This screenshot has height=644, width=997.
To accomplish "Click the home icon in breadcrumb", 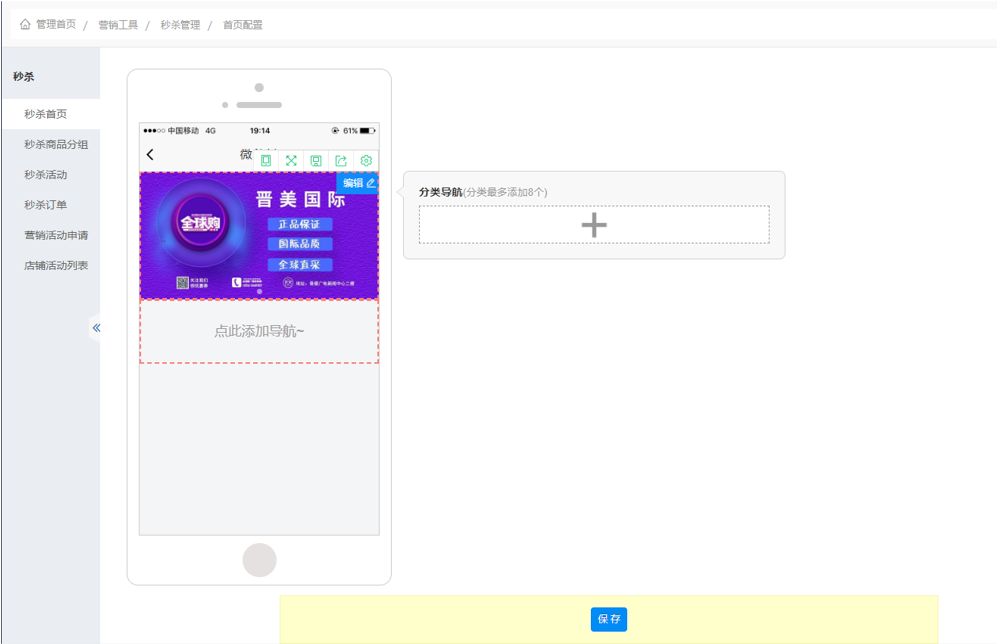I will [25, 24].
